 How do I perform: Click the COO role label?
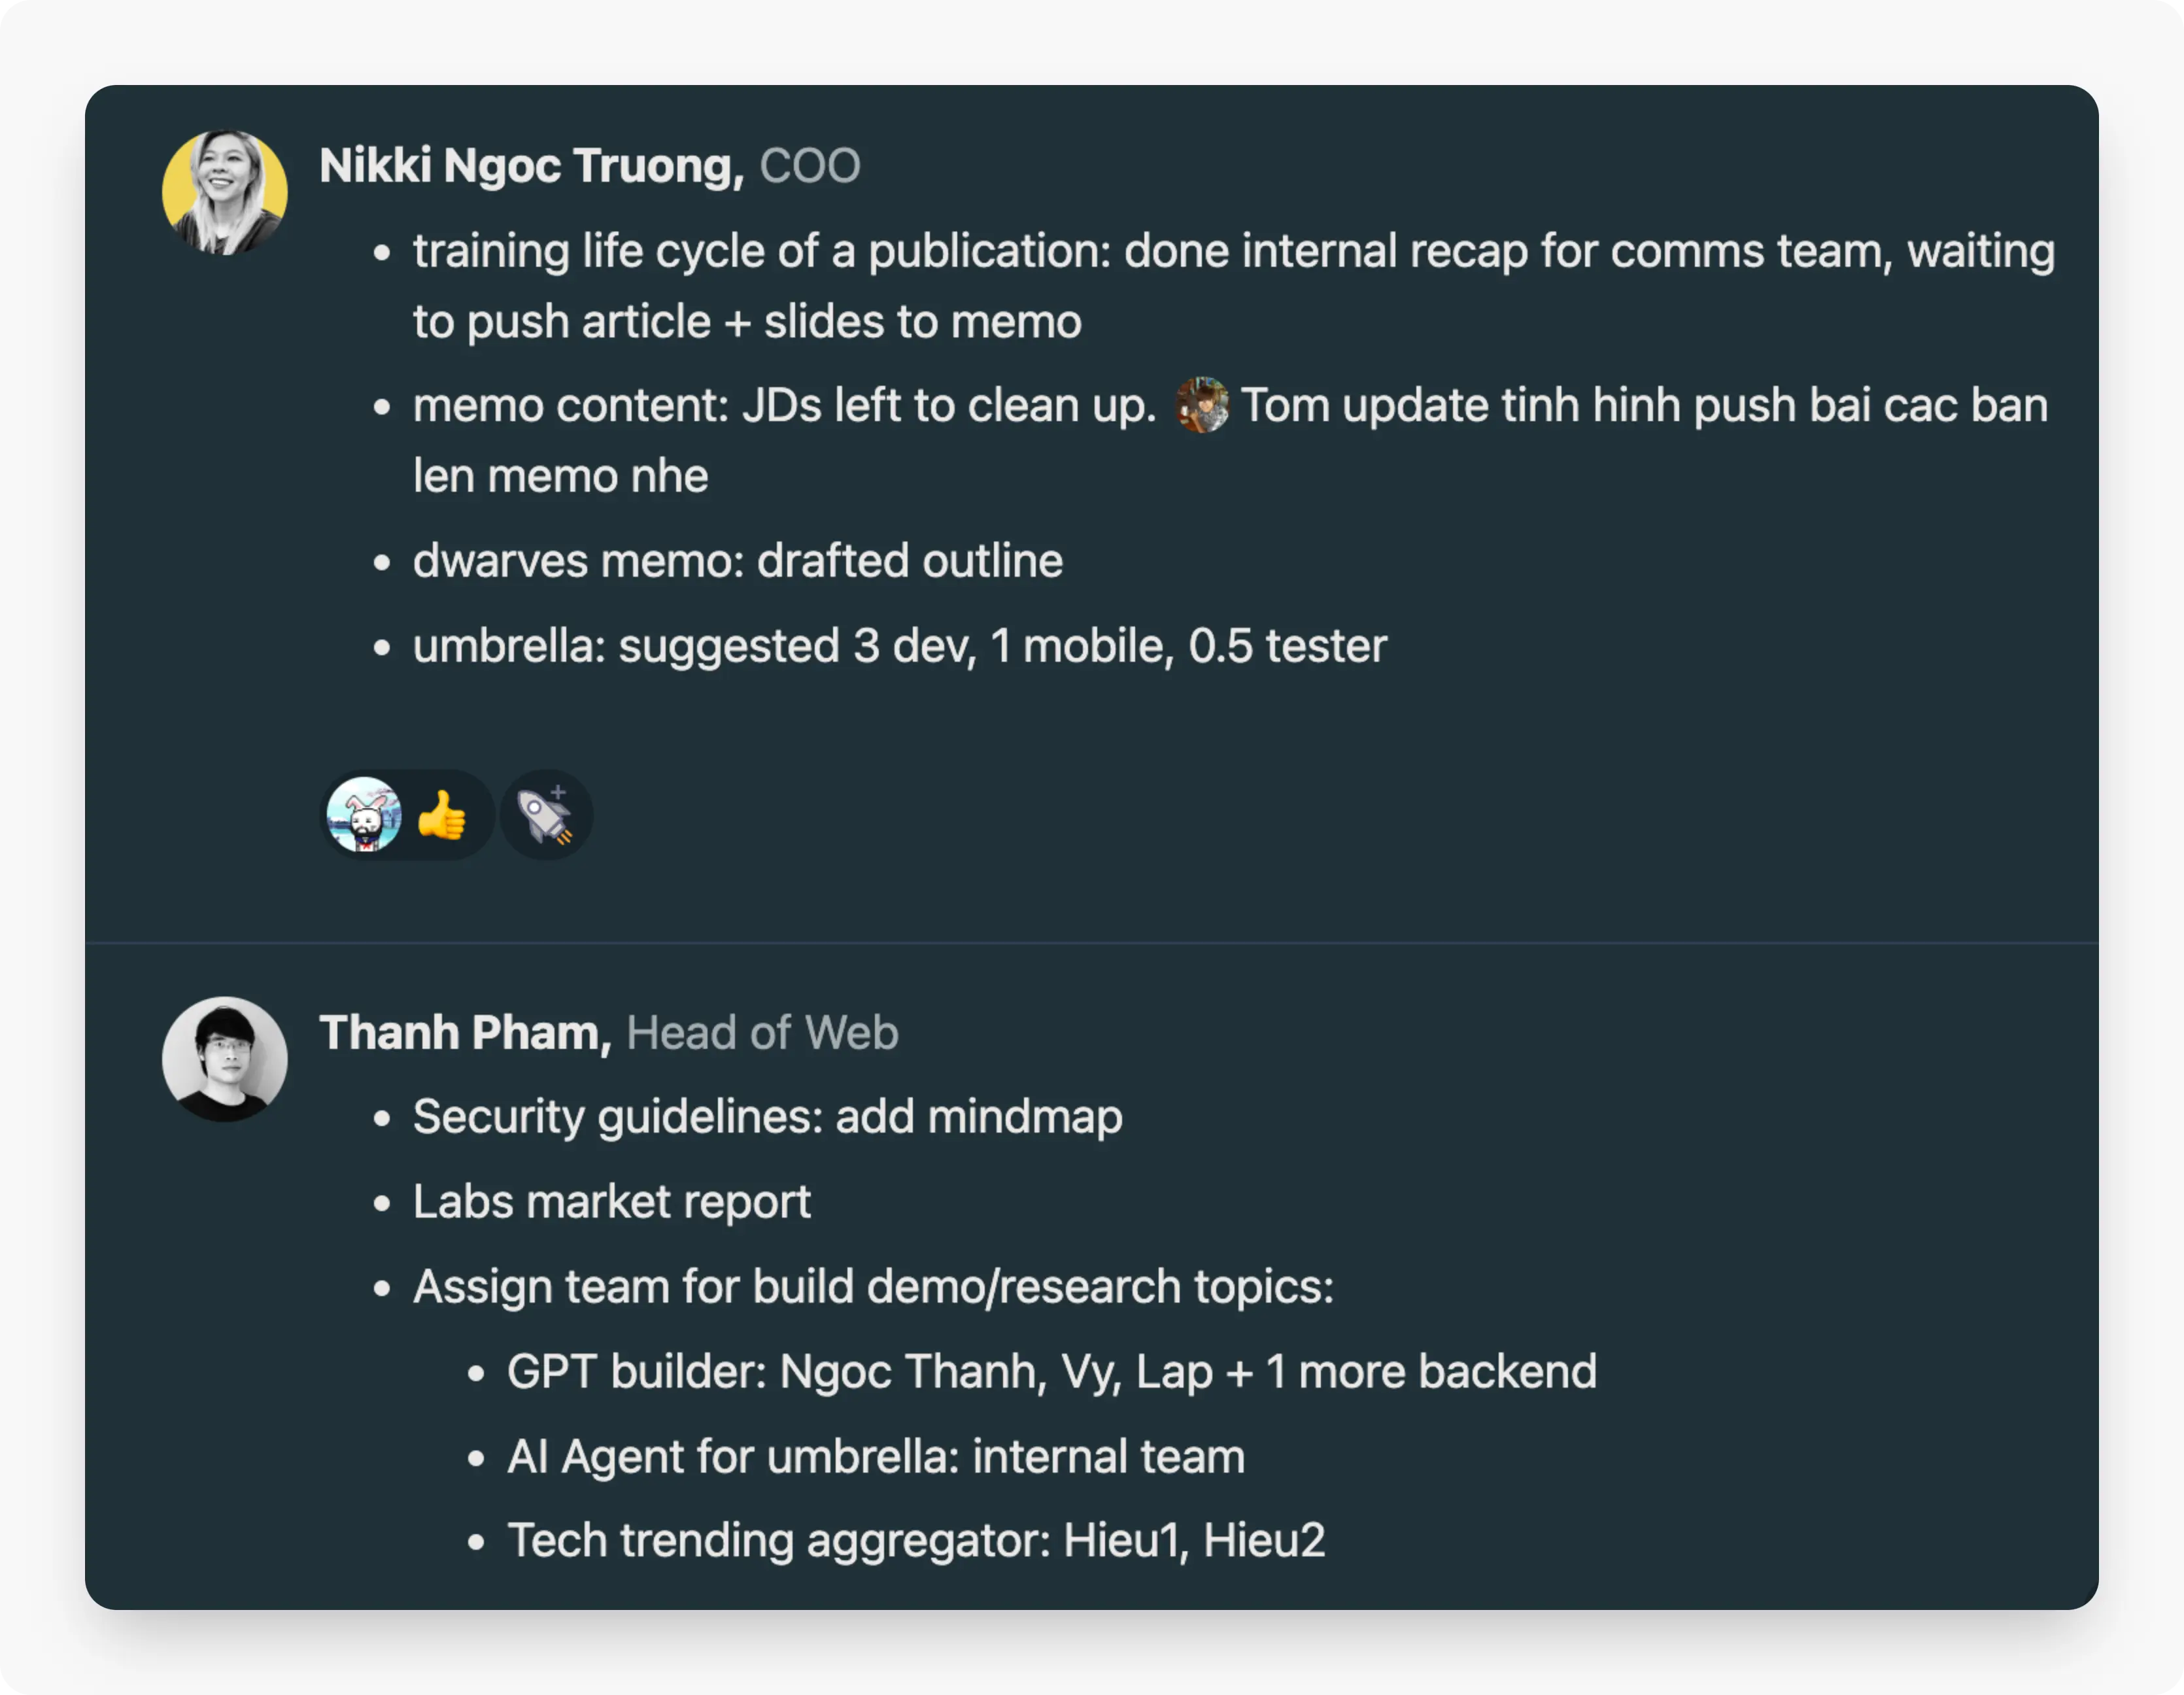pyautogui.click(x=810, y=166)
